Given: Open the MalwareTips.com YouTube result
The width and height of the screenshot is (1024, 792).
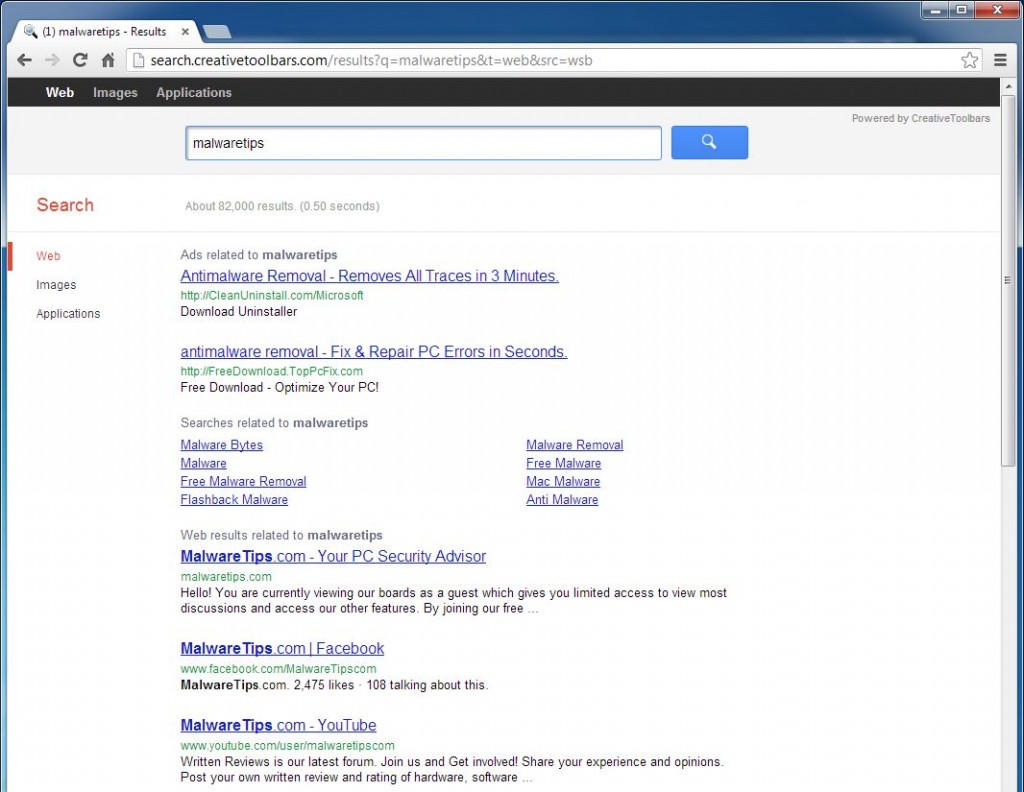Looking at the screenshot, I should 278,725.
